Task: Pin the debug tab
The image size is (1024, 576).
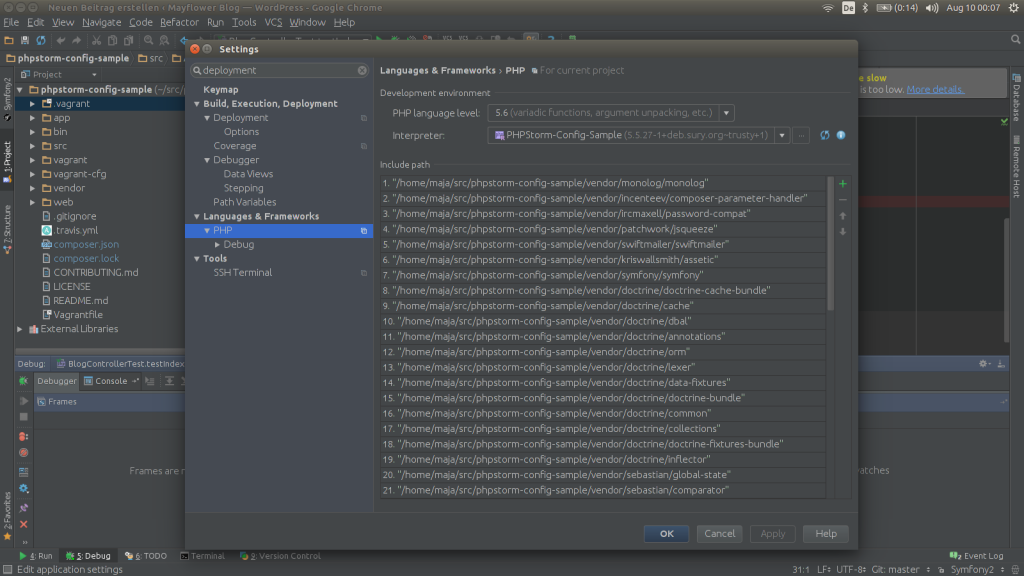Action: 24,507
